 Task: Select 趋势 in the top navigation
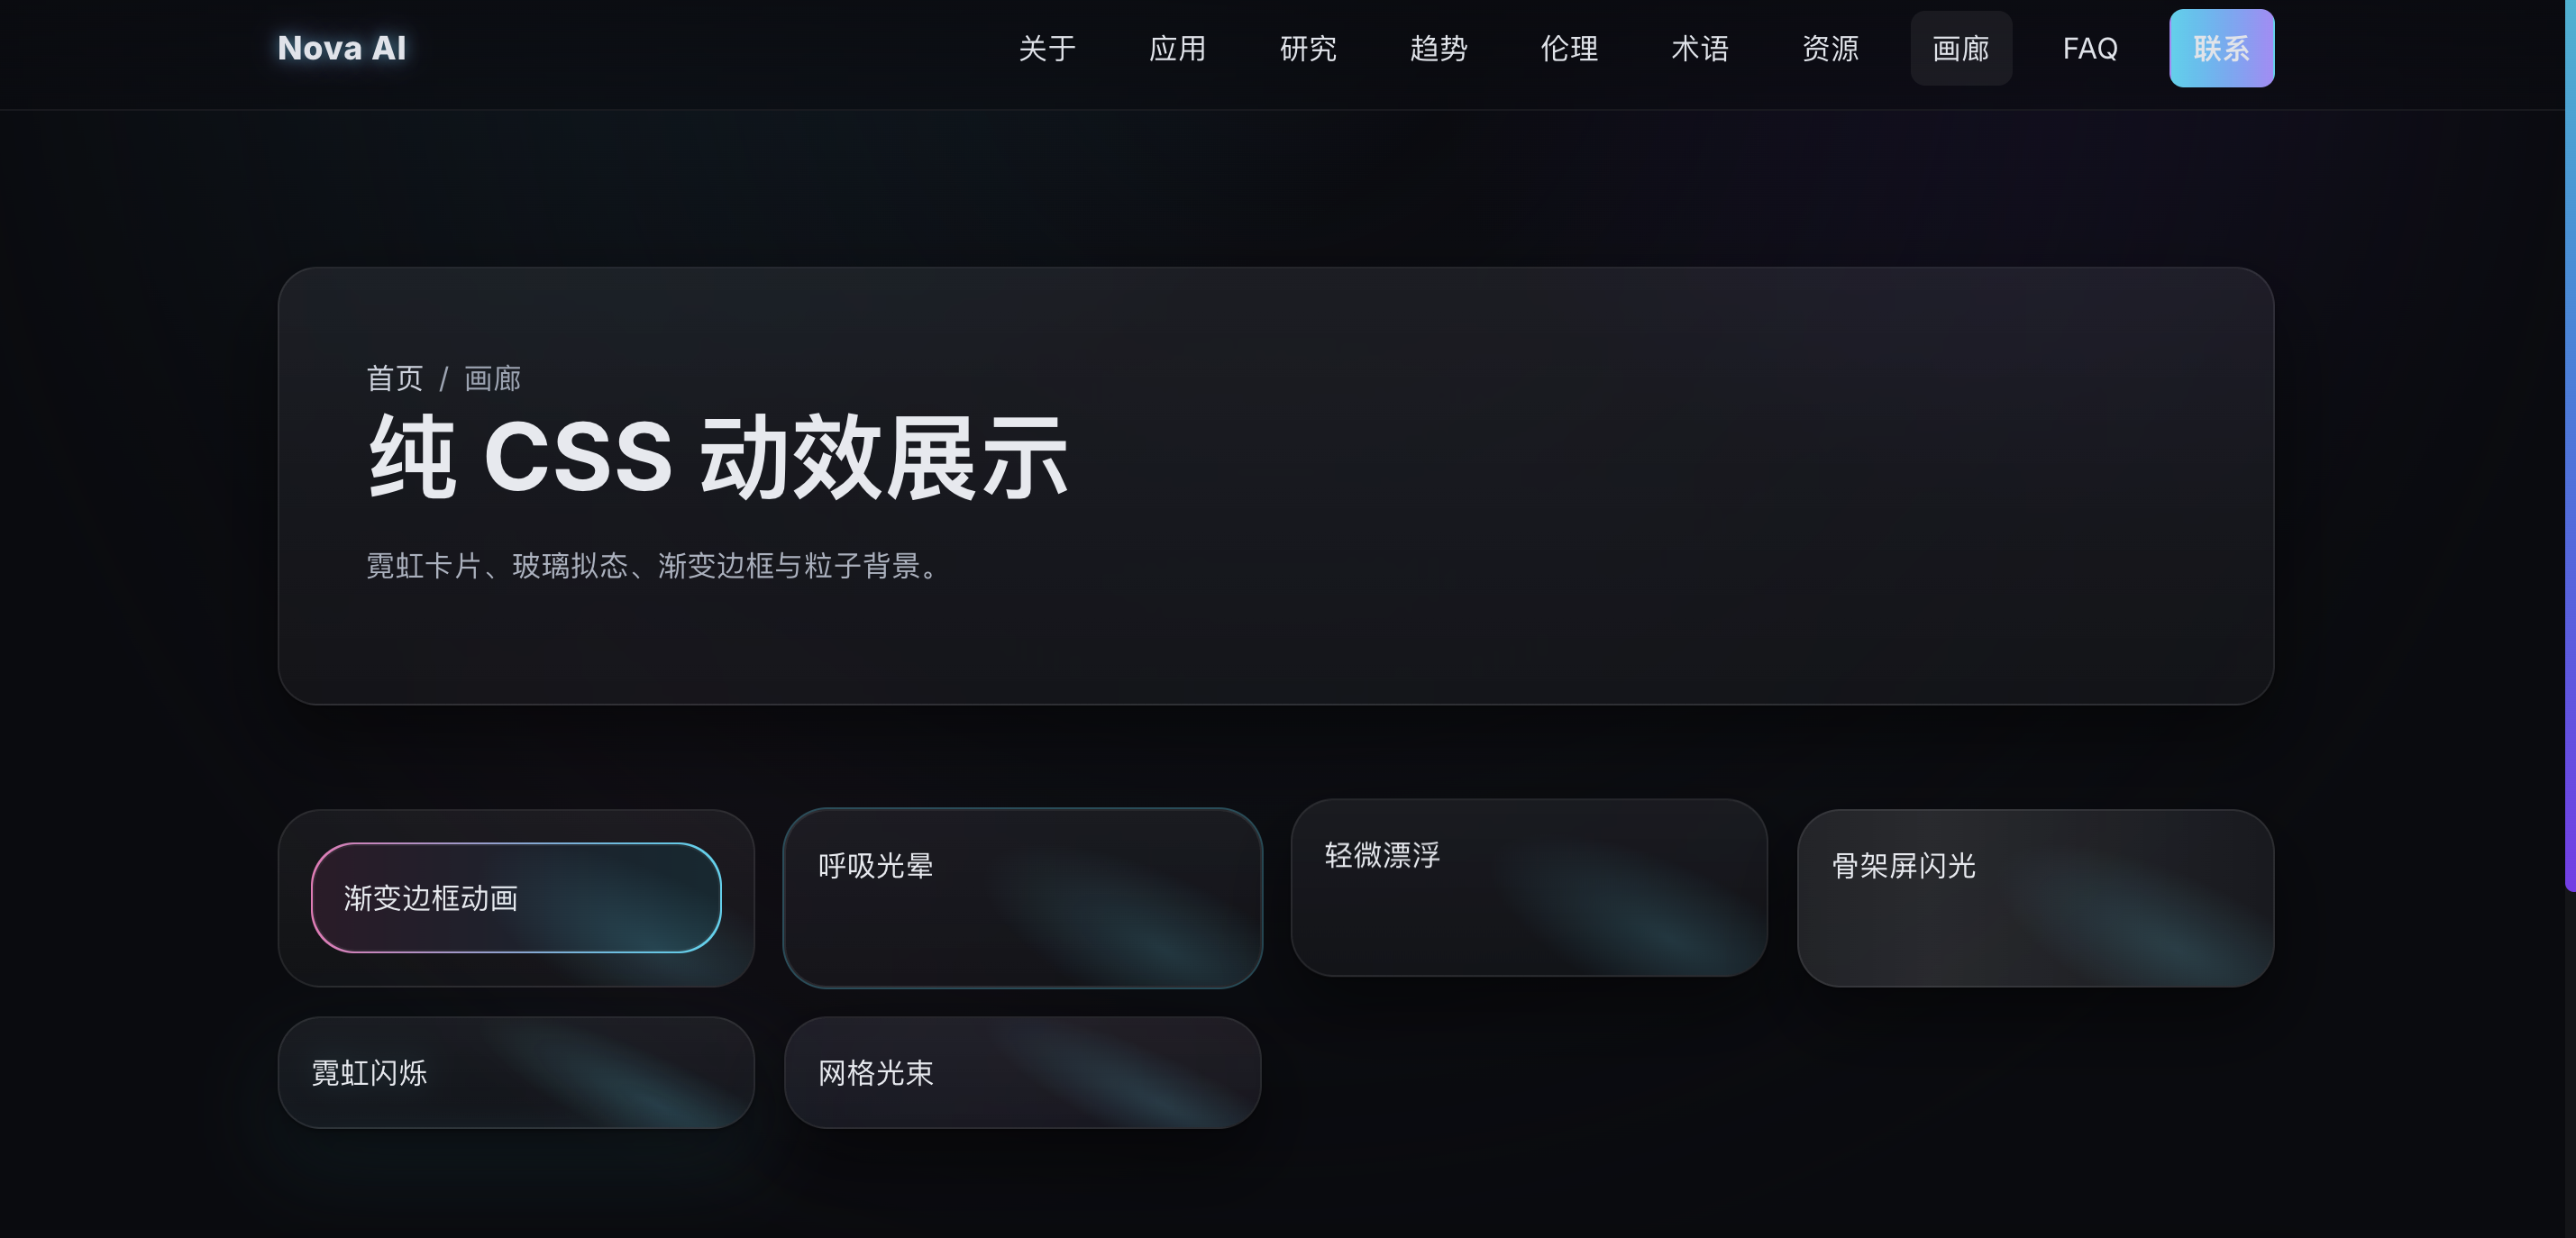click(x=1438, y=48)
